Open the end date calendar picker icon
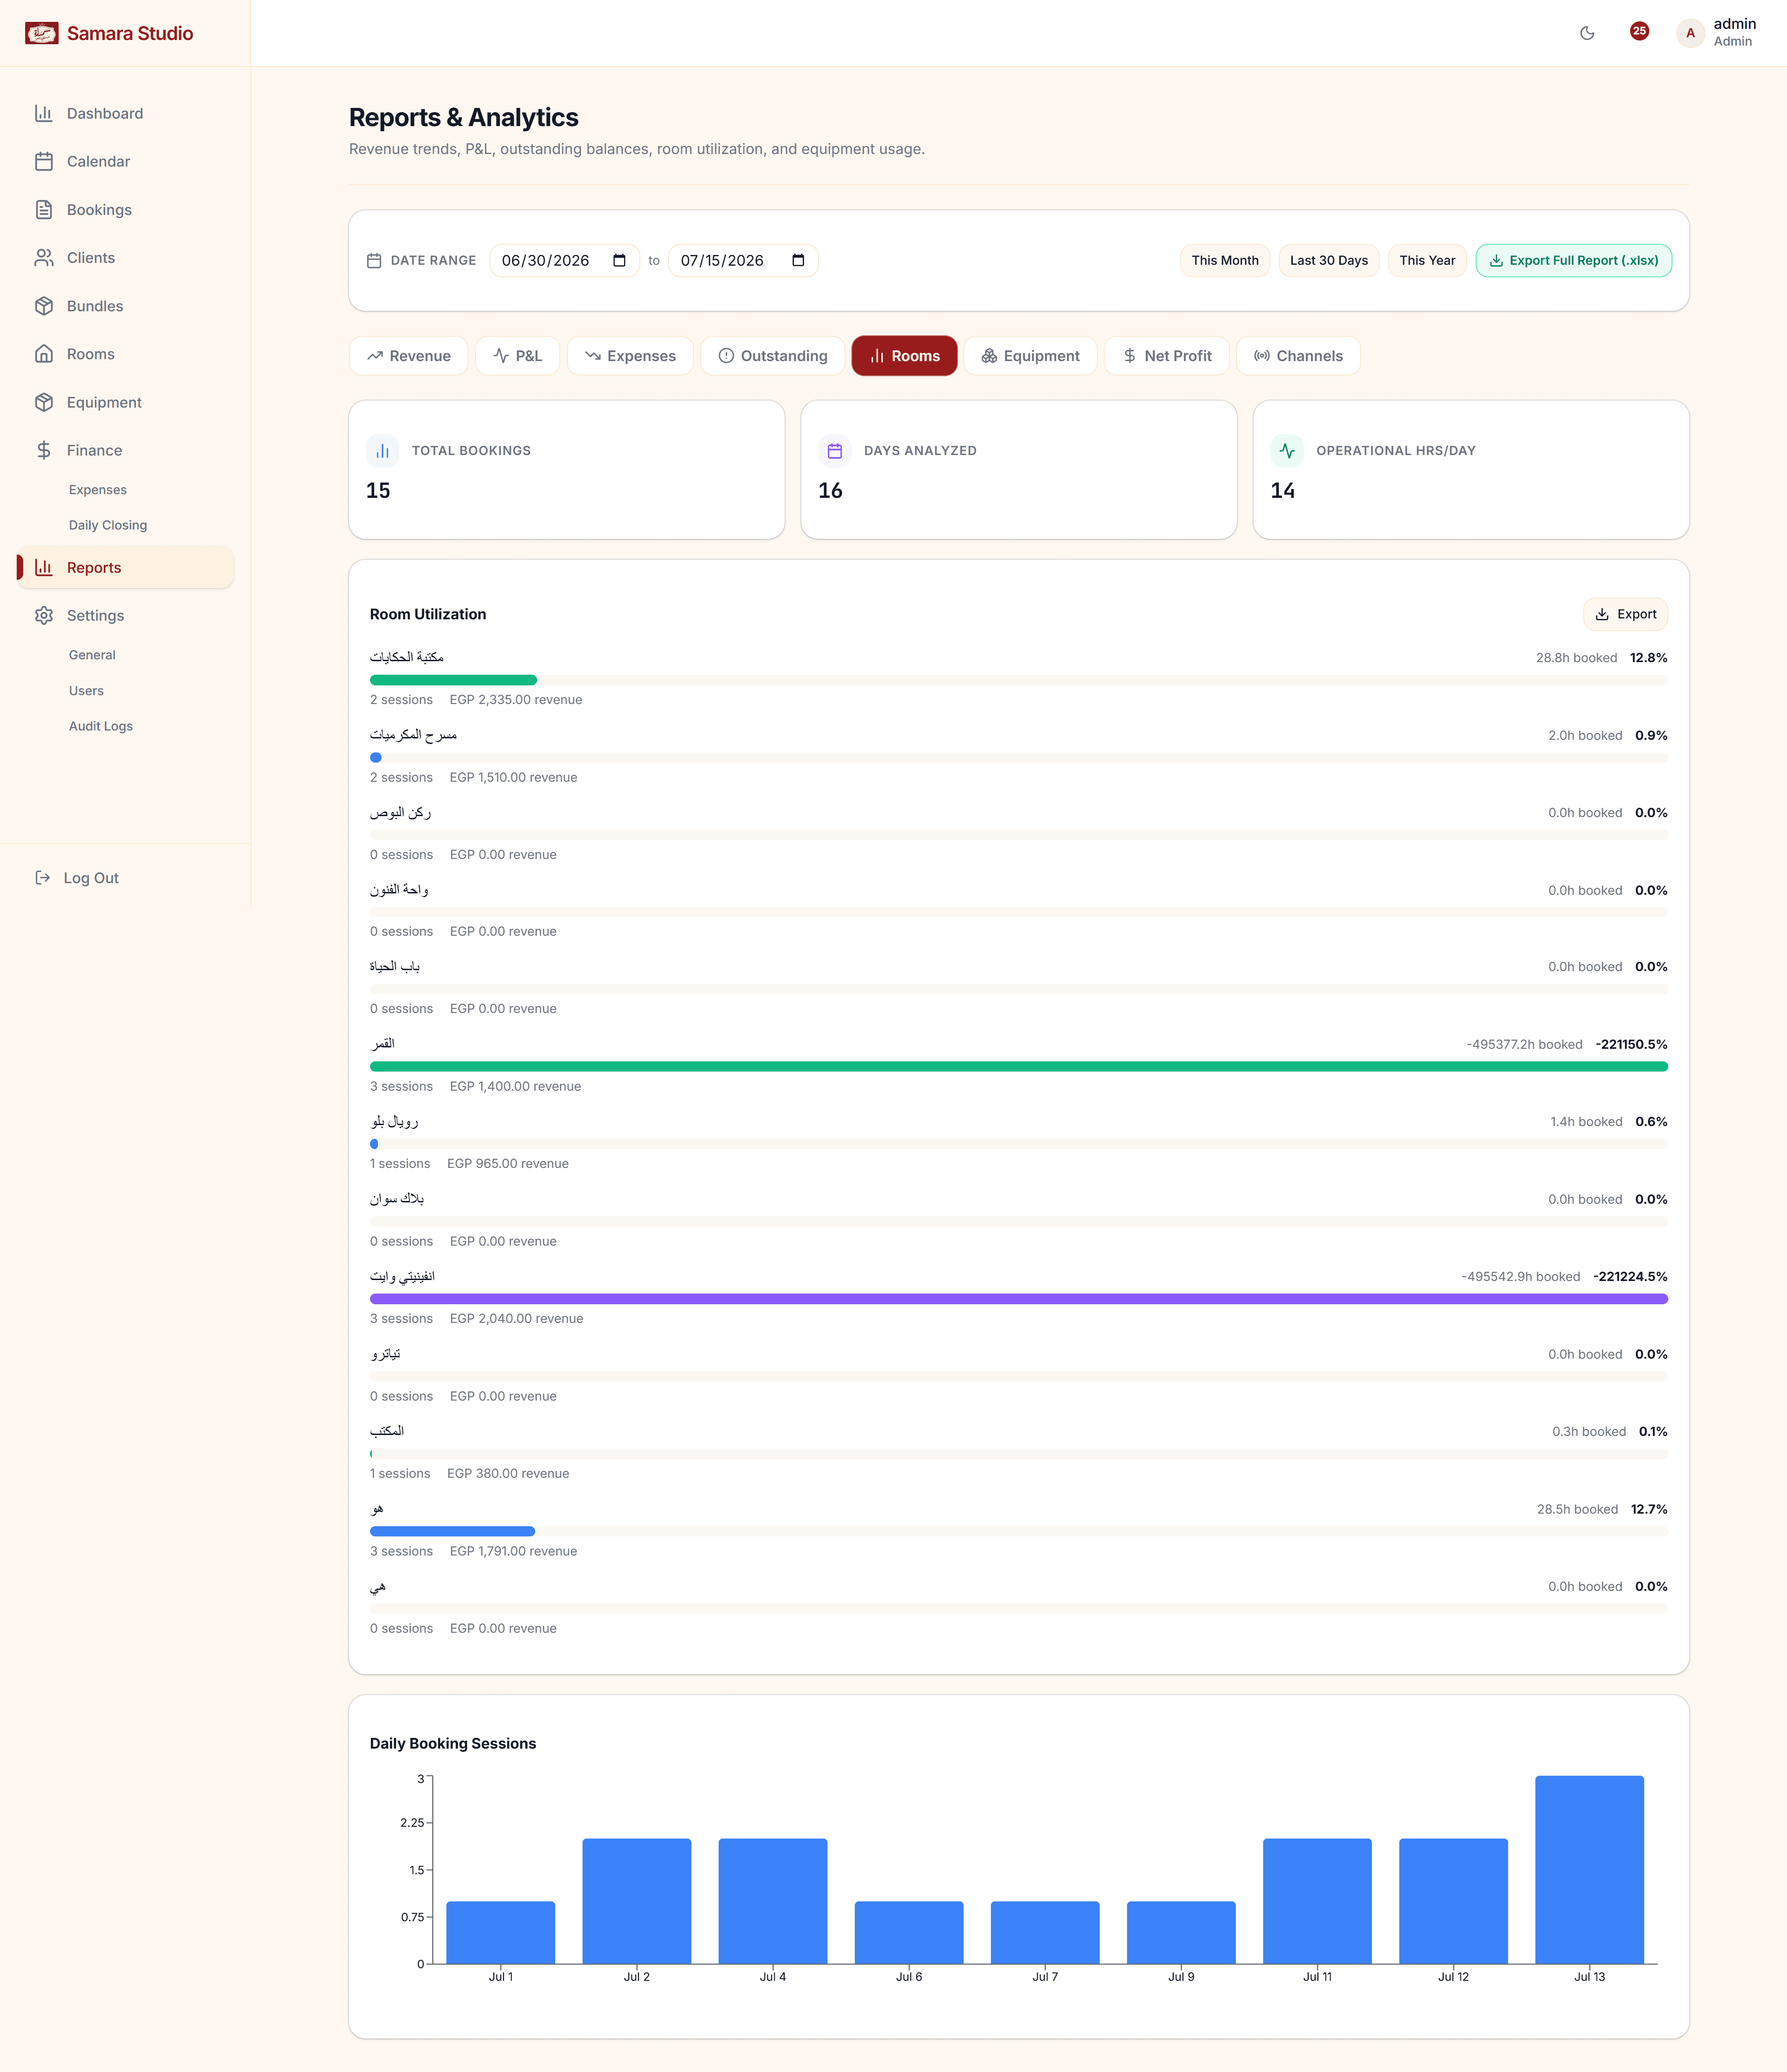This screenshot has width=1787, height=2072. pyautogui.click(x=798, y=260)
